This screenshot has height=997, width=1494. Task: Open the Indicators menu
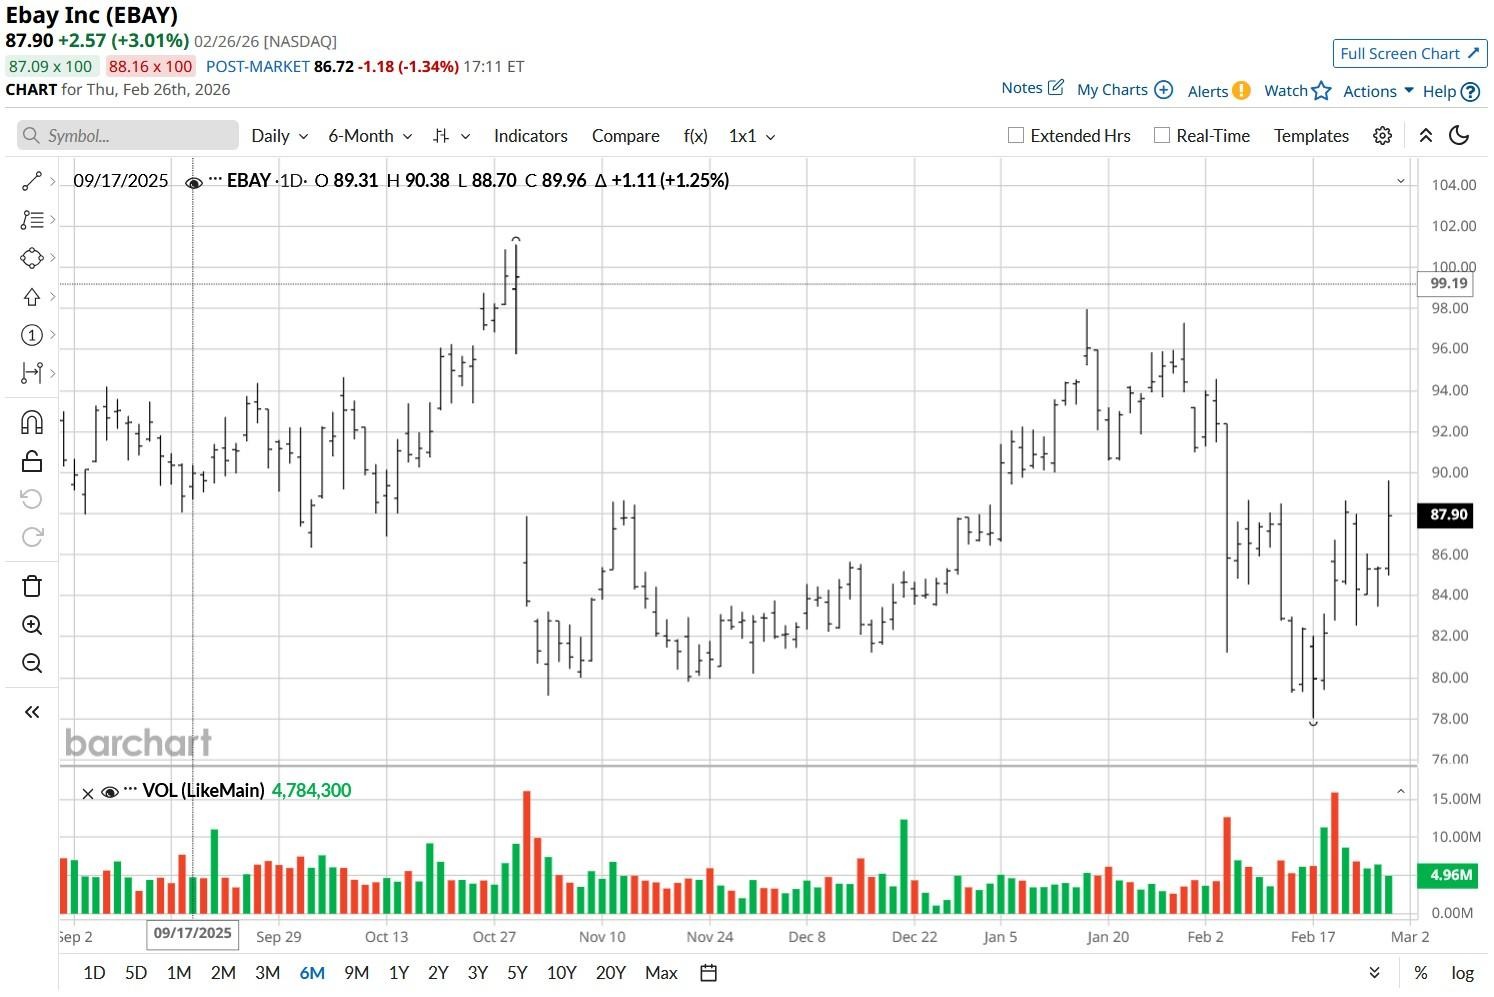530,136
